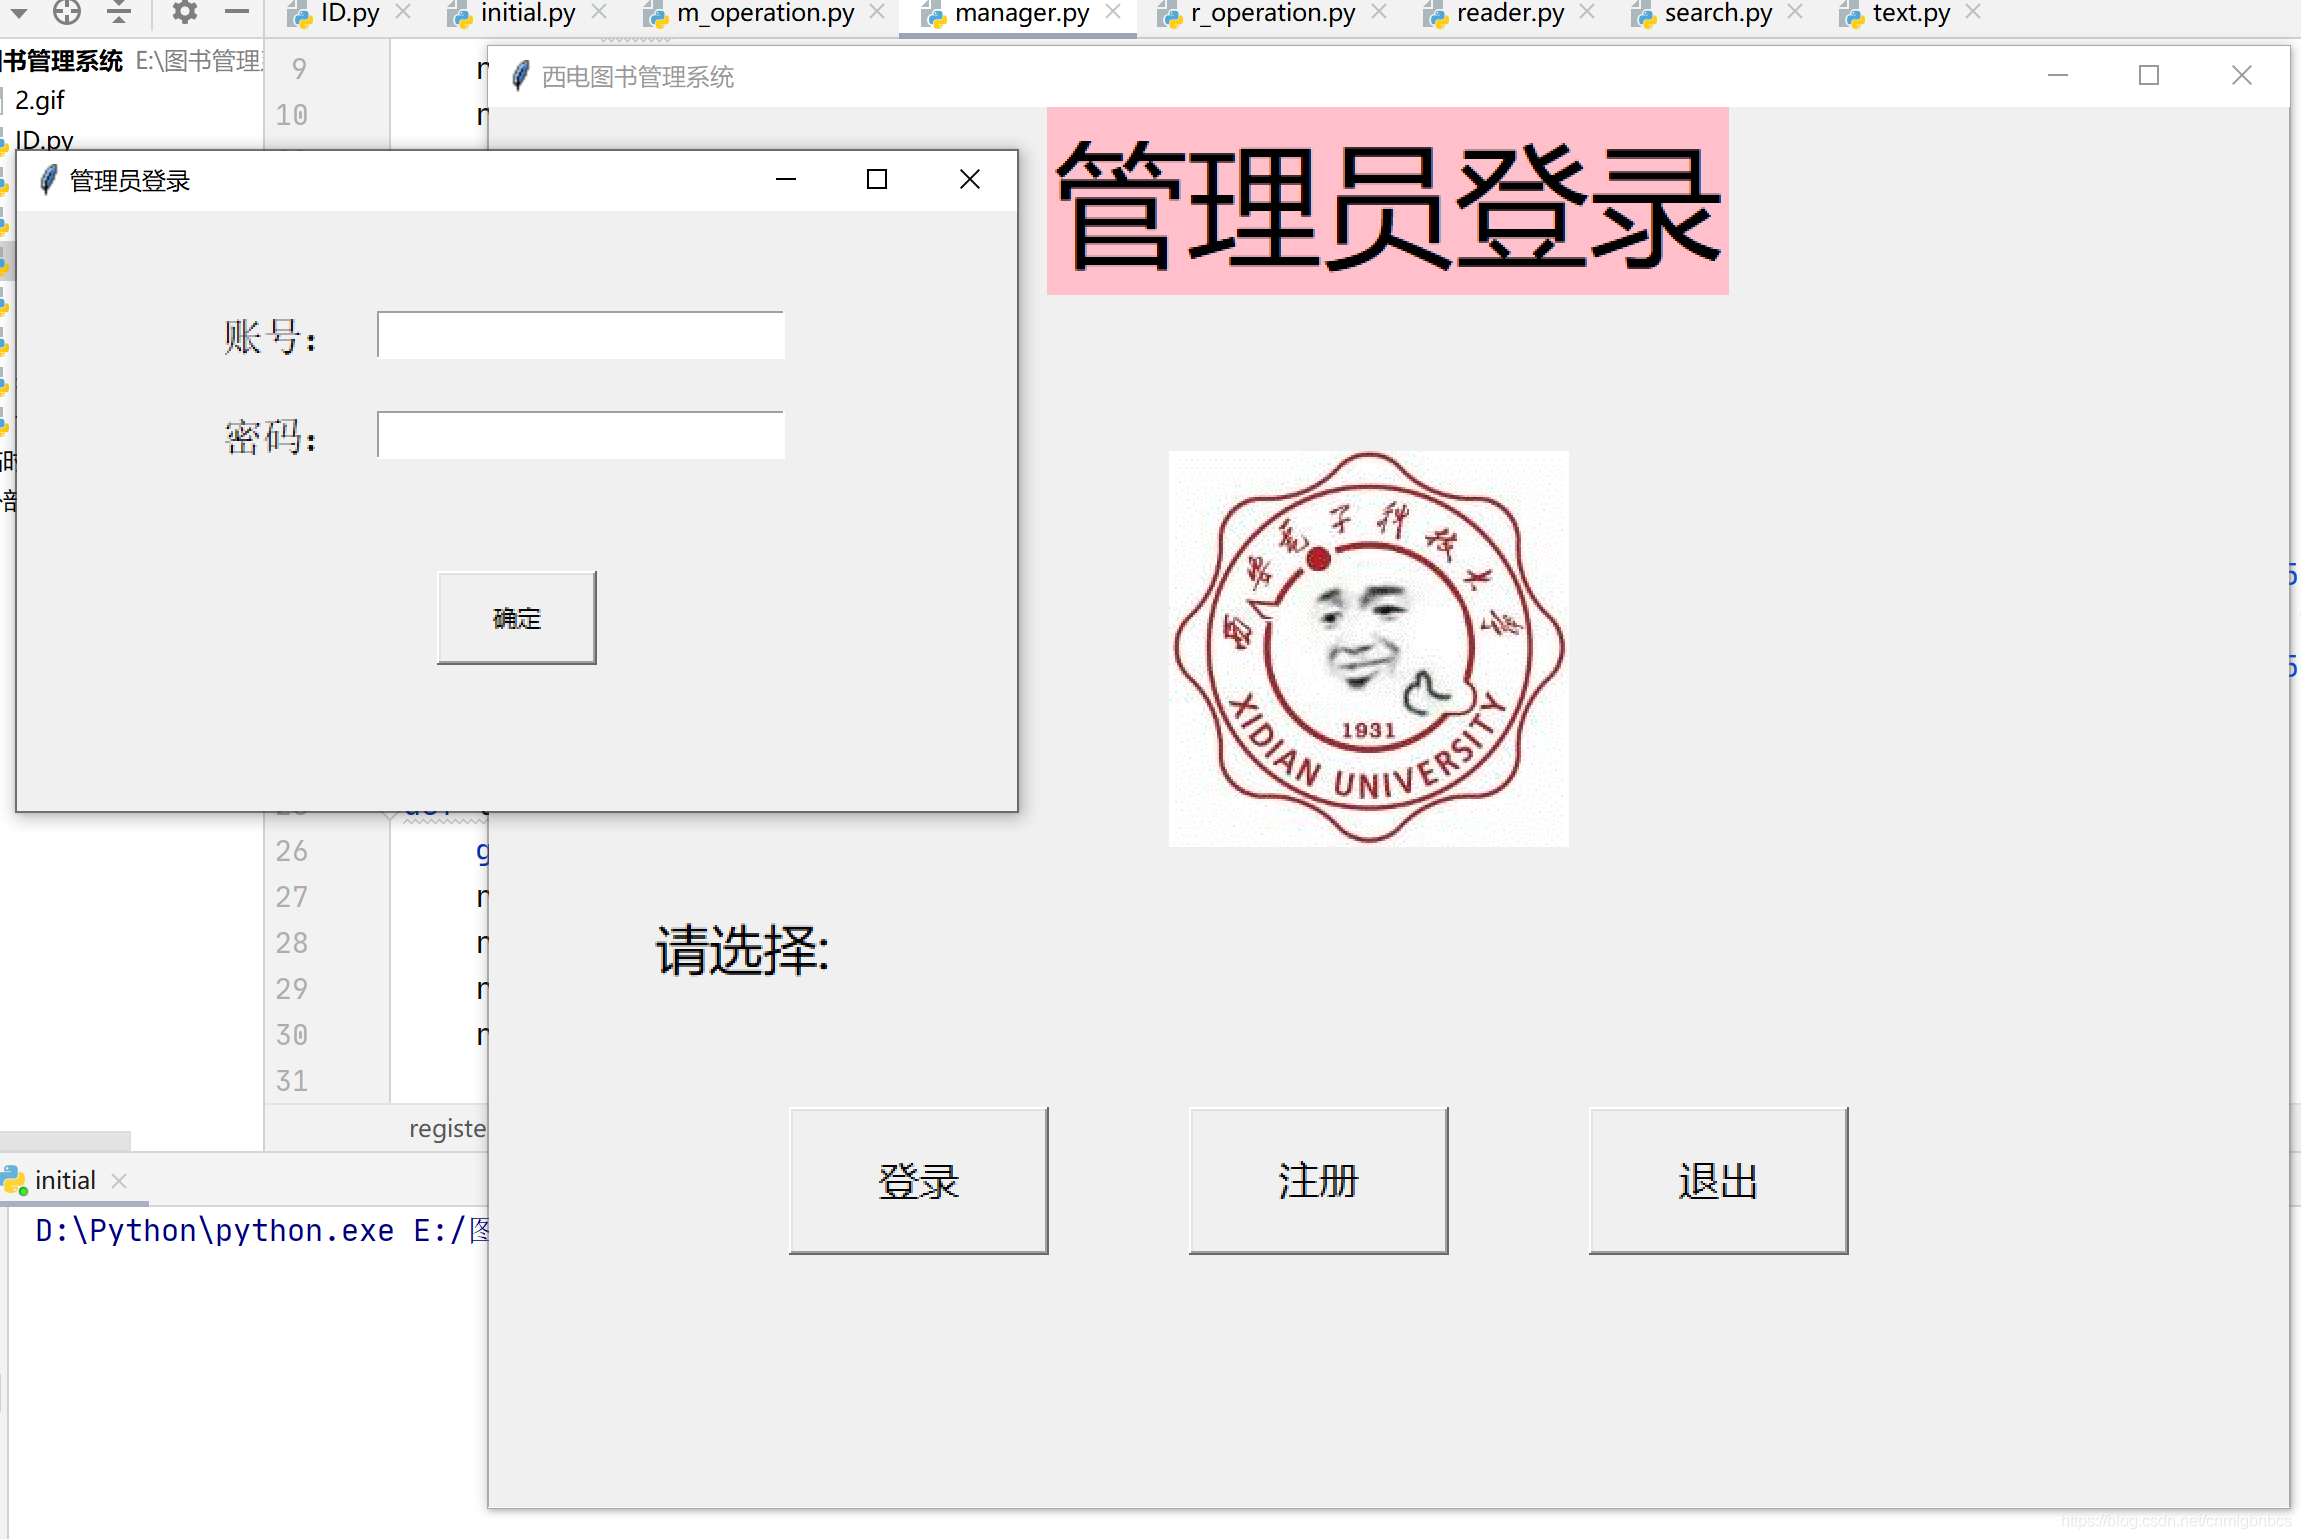Close the initial.py tab

click(599, 12)
